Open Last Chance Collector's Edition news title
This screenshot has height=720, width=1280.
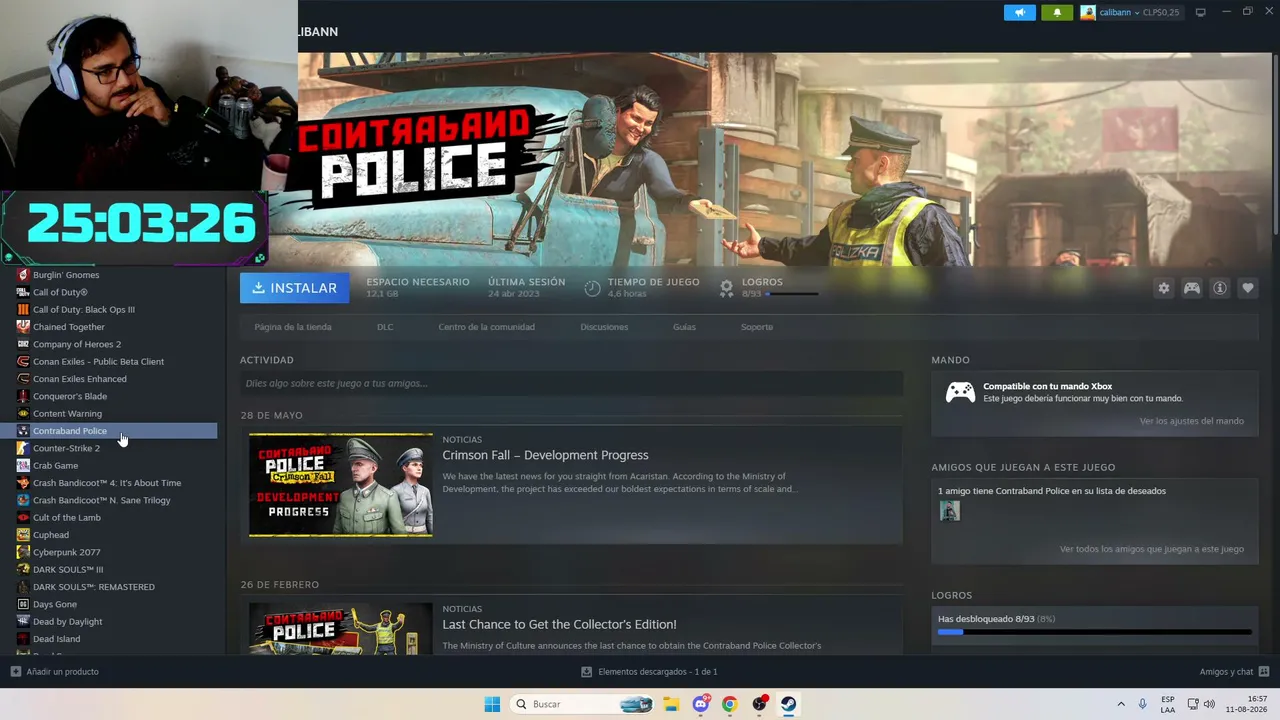(x=560, y=624)
